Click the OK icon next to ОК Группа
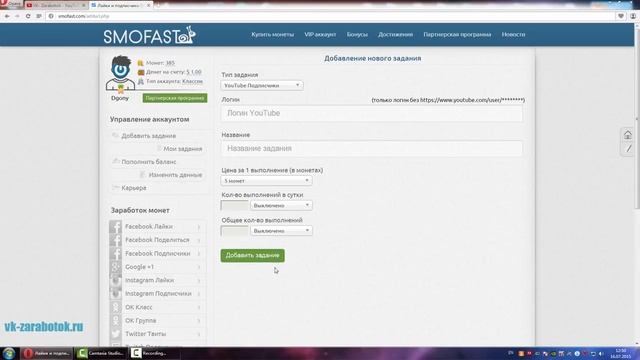The width and height of the screenshot is (640, 360). (116, 321)
